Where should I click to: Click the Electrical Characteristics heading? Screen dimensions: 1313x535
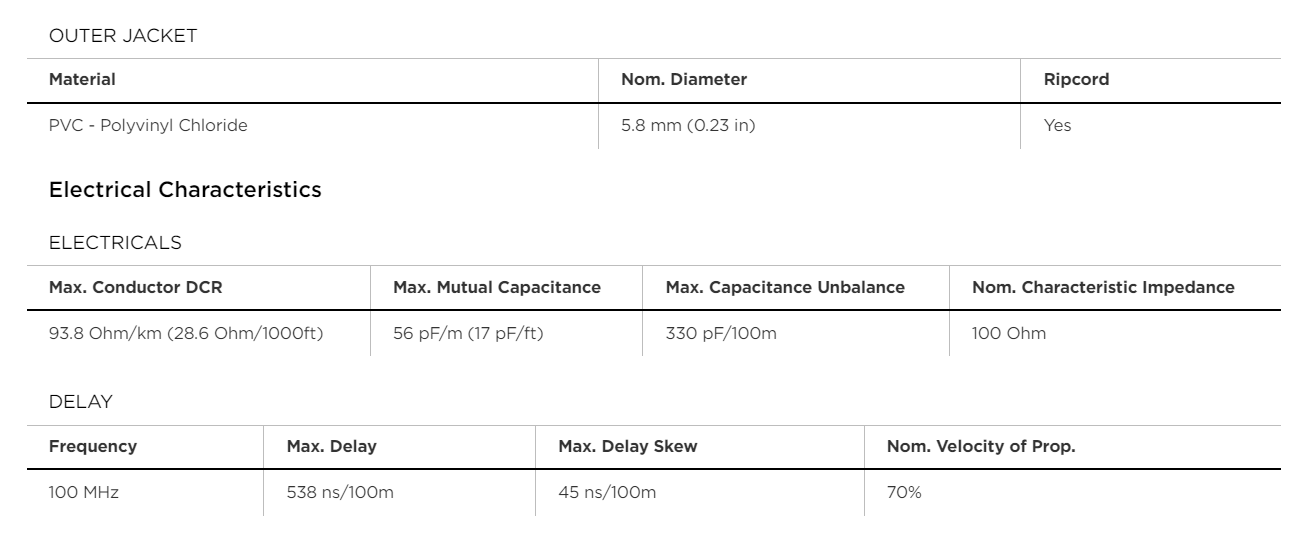pyautogui.click(x=185, y=189)
